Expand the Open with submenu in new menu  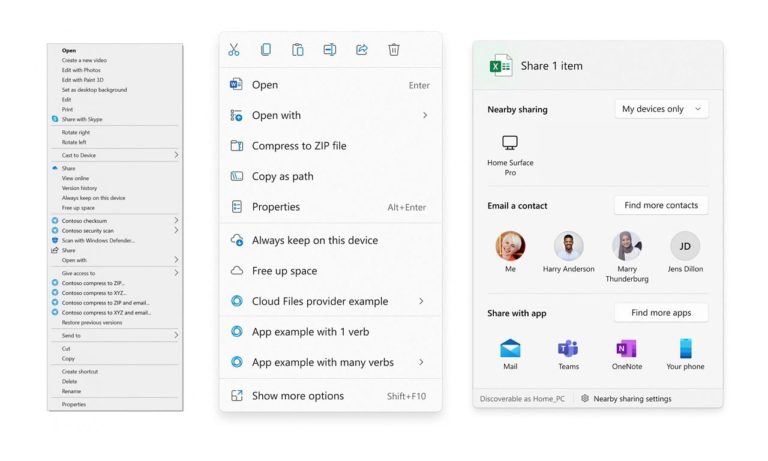tap(425, 115)
